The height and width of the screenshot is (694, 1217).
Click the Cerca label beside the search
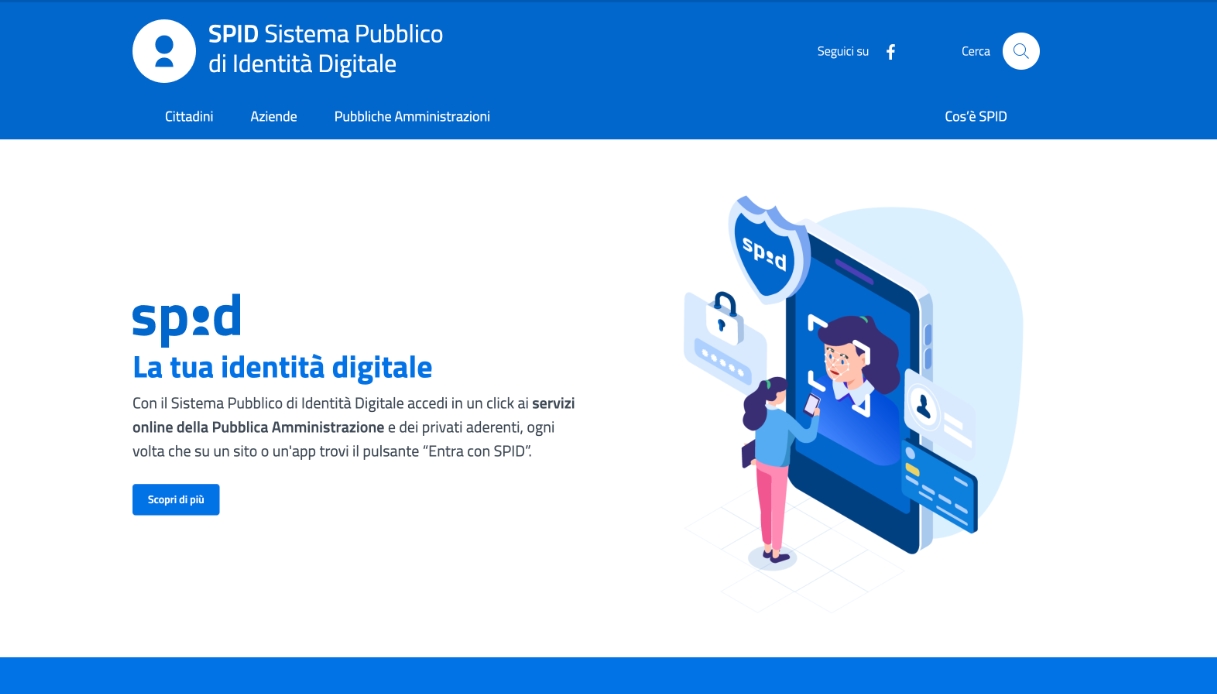point(975,52)
